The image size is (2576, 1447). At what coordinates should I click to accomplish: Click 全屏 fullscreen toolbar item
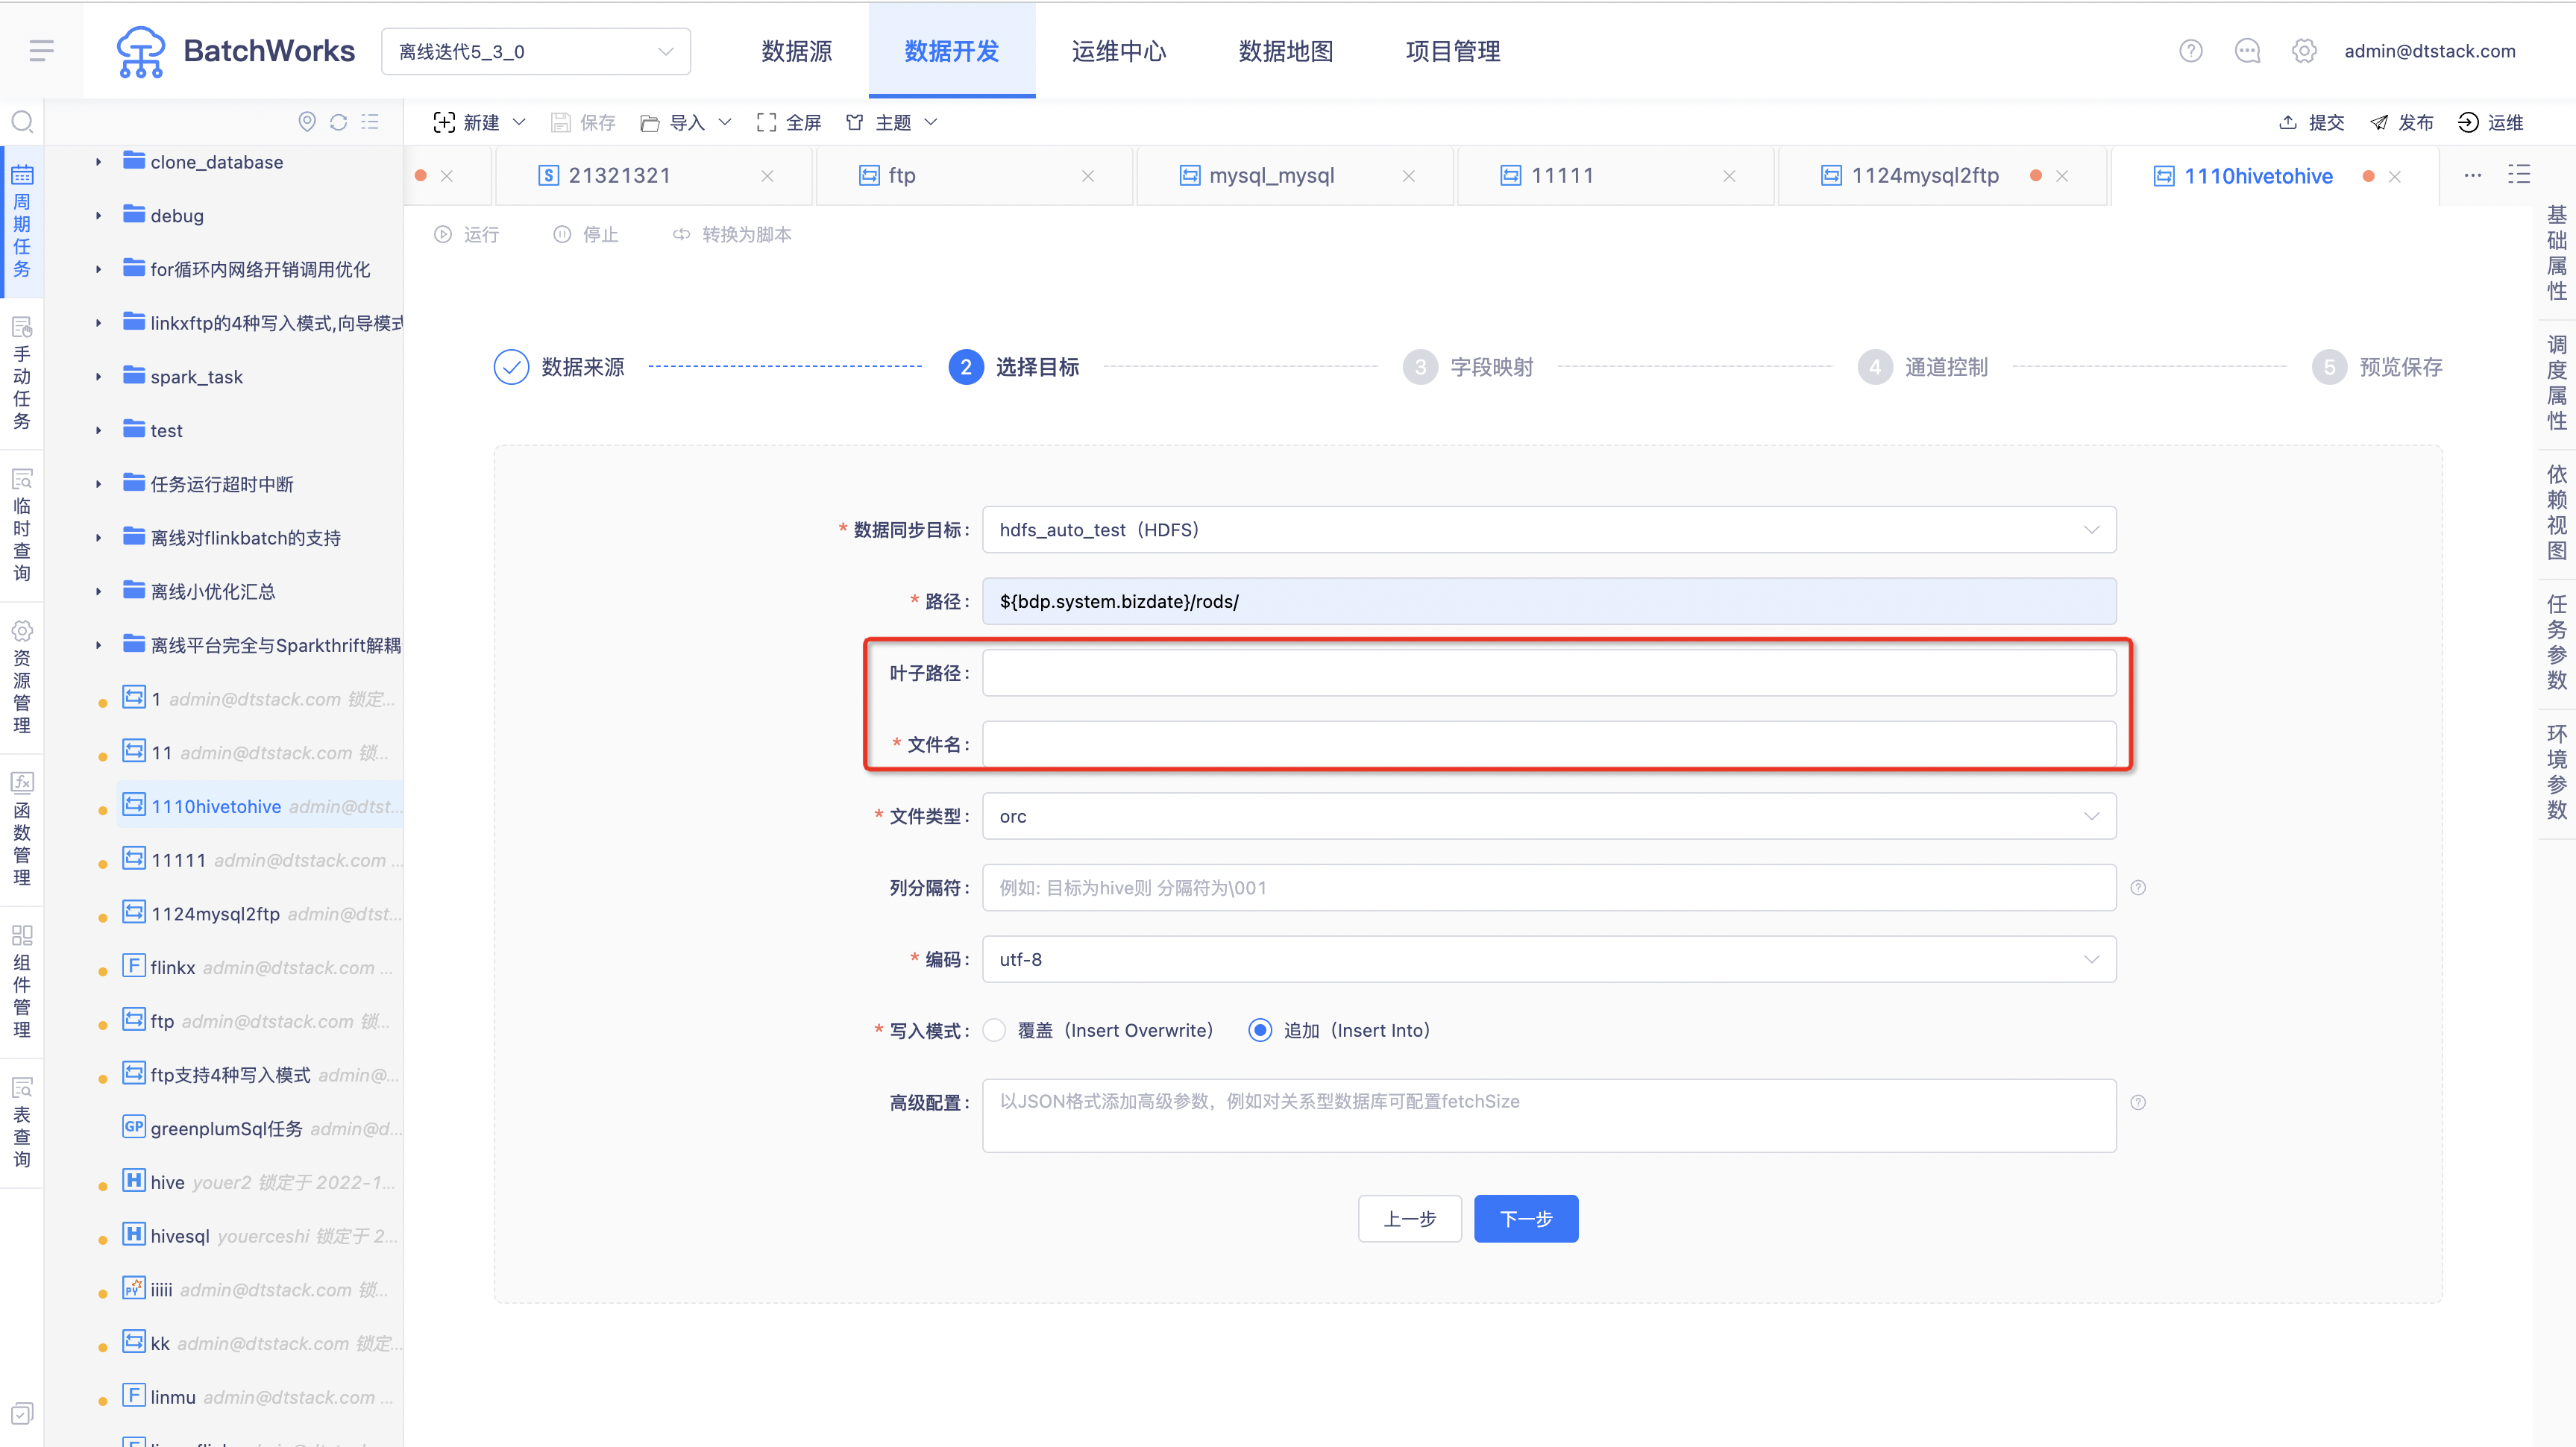coord(789,122)
